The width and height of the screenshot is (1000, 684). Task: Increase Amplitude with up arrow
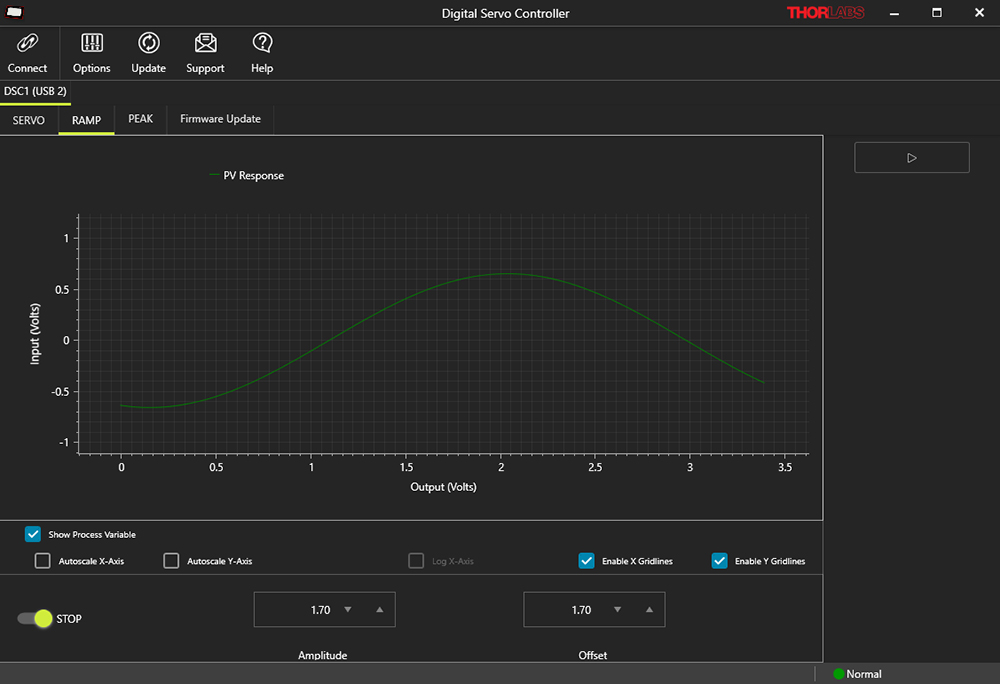(379, 609)
